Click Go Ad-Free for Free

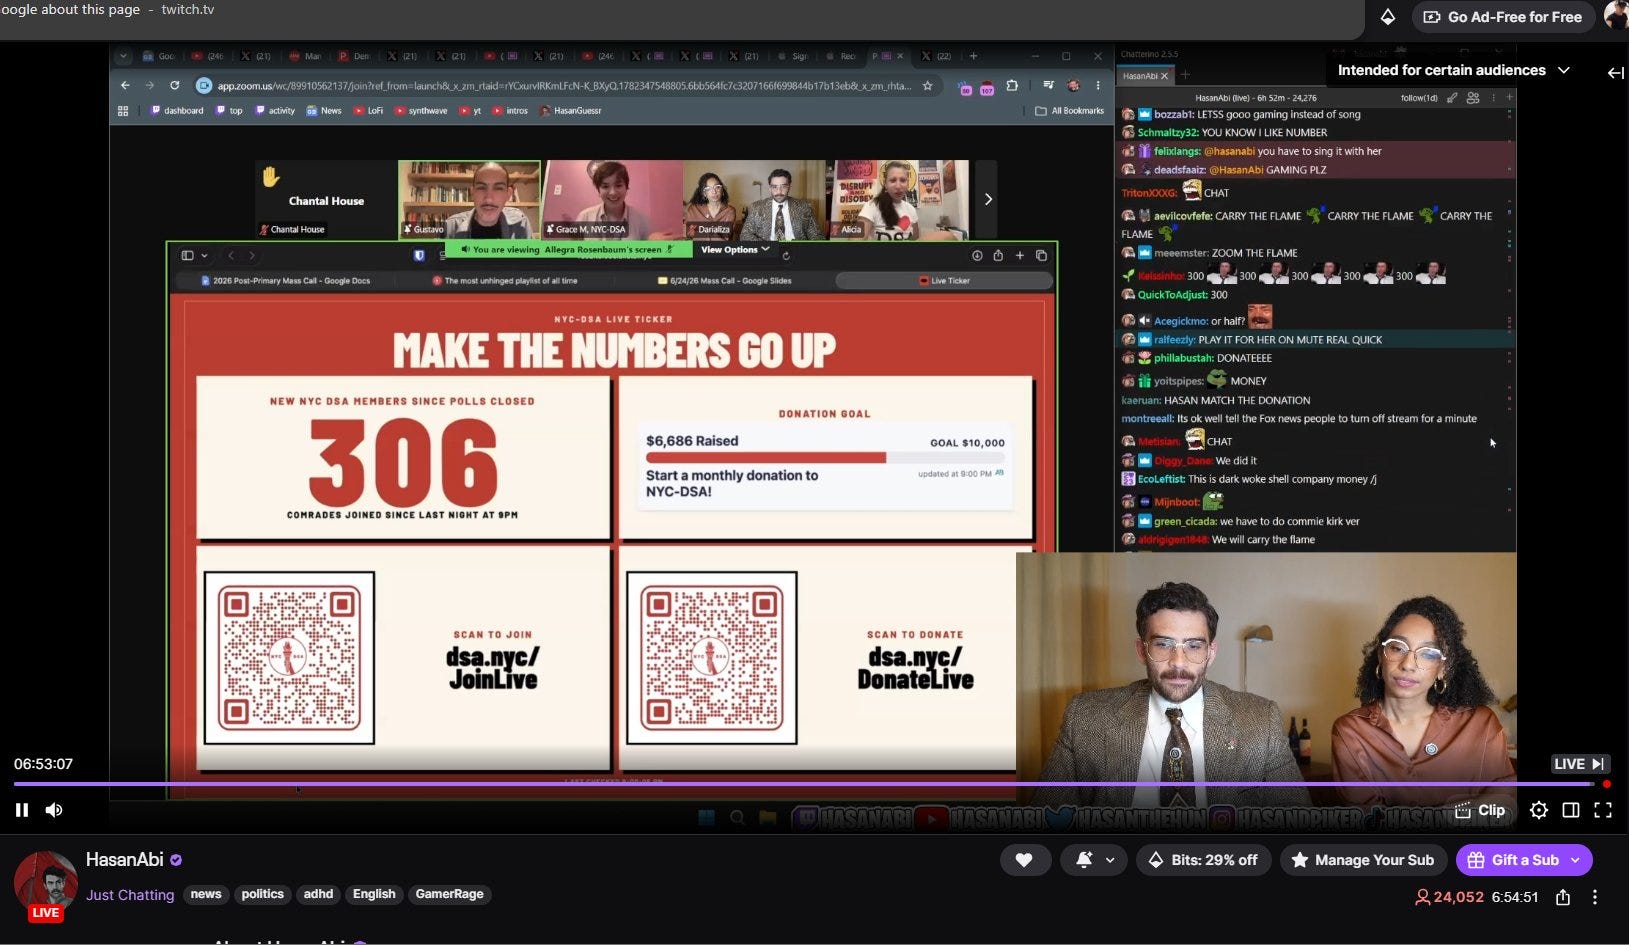1503,17
